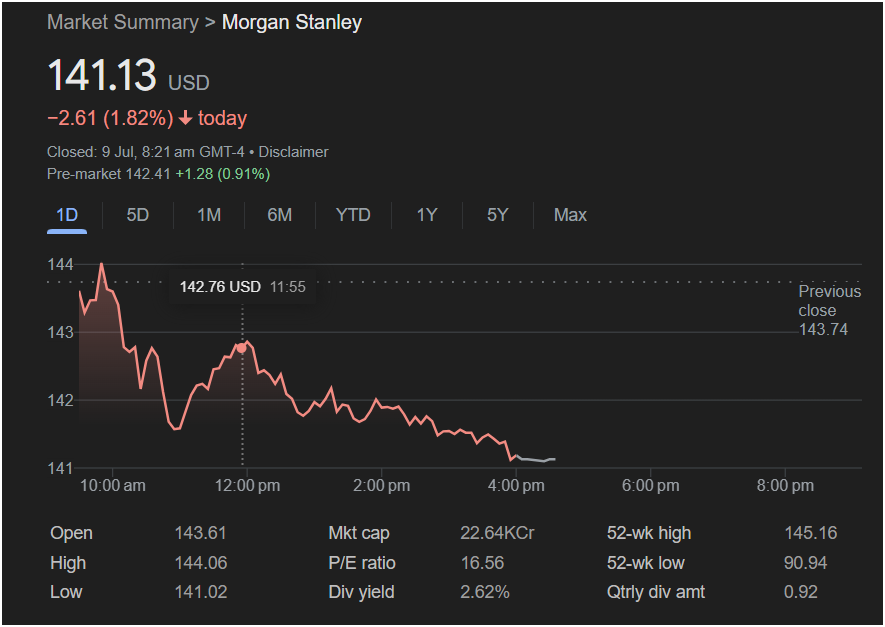Viewport: 885px width, 627px height.
Task: Click the Morgan Stanley title
Action: (x=292, y=22)
